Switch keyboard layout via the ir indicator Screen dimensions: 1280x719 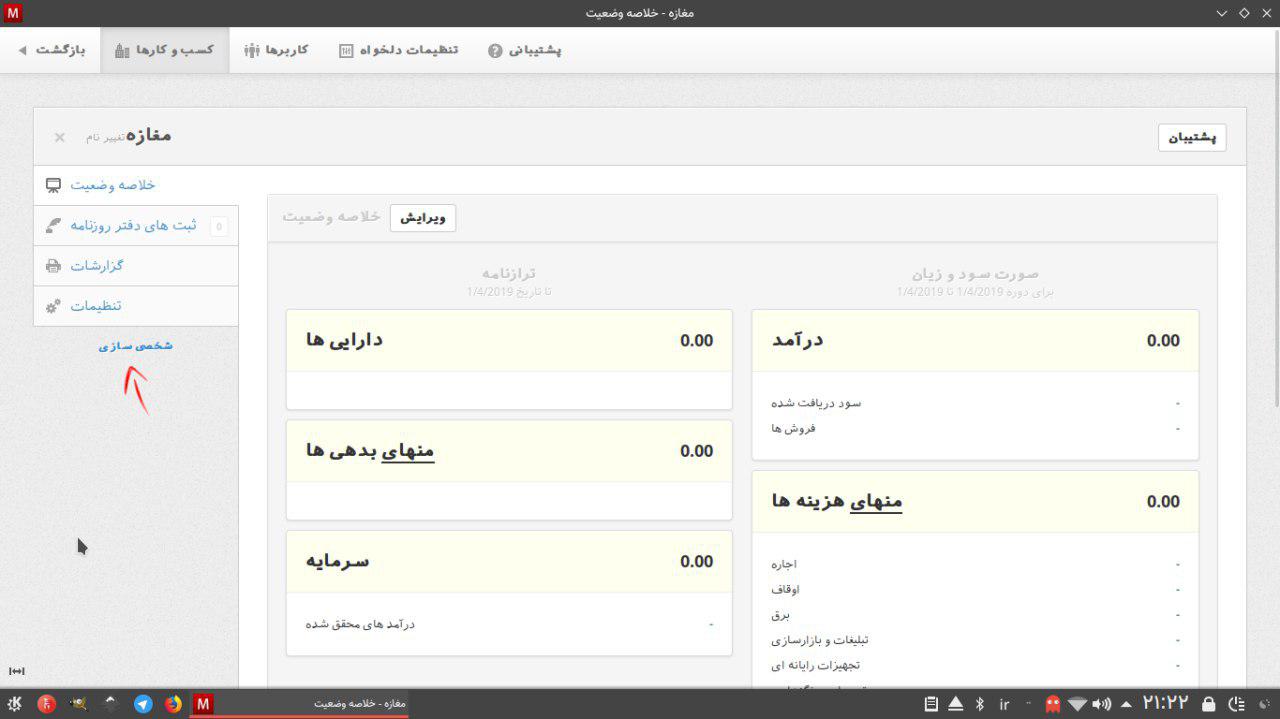click(1004, 704)
